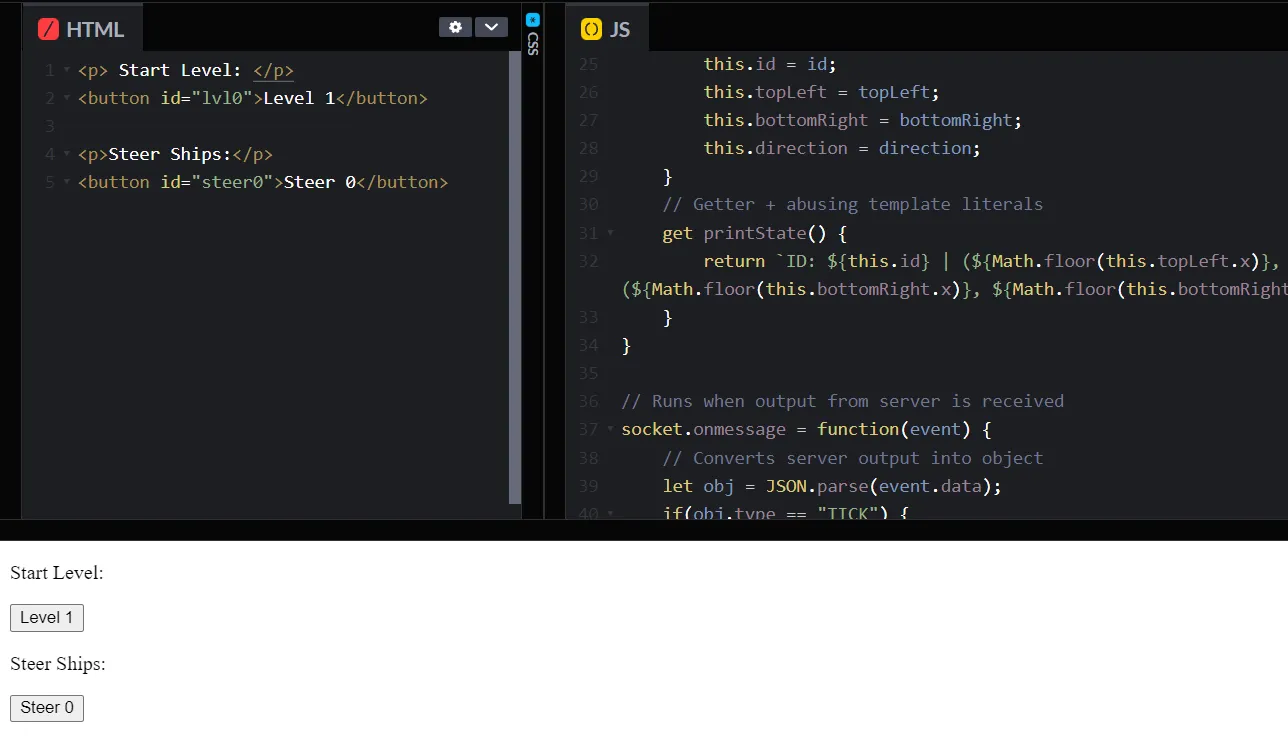This screenshot has height=738, width=1288.
Task: Switch to the CSS tab
Action: pos(533,40)
